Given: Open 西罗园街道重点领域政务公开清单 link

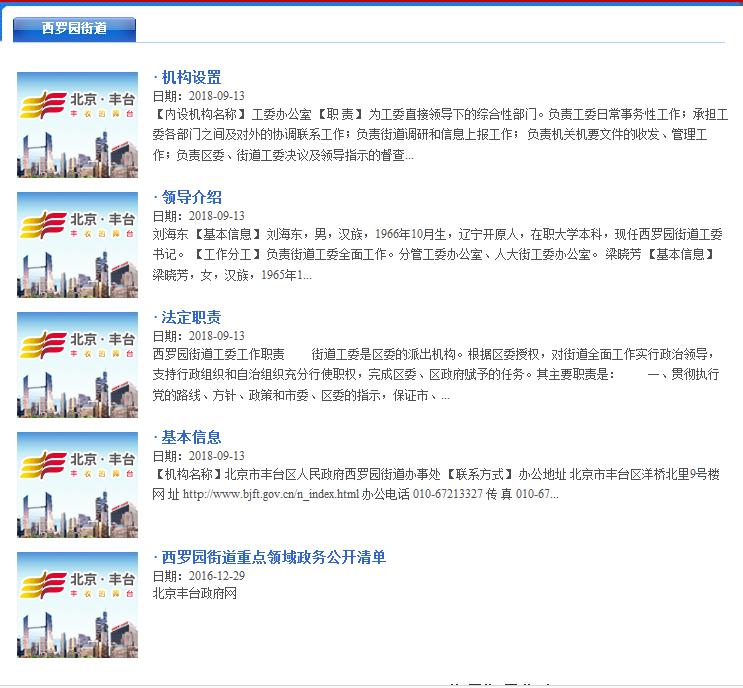Looking at the screenshot, I should click(x=273, y=558).
